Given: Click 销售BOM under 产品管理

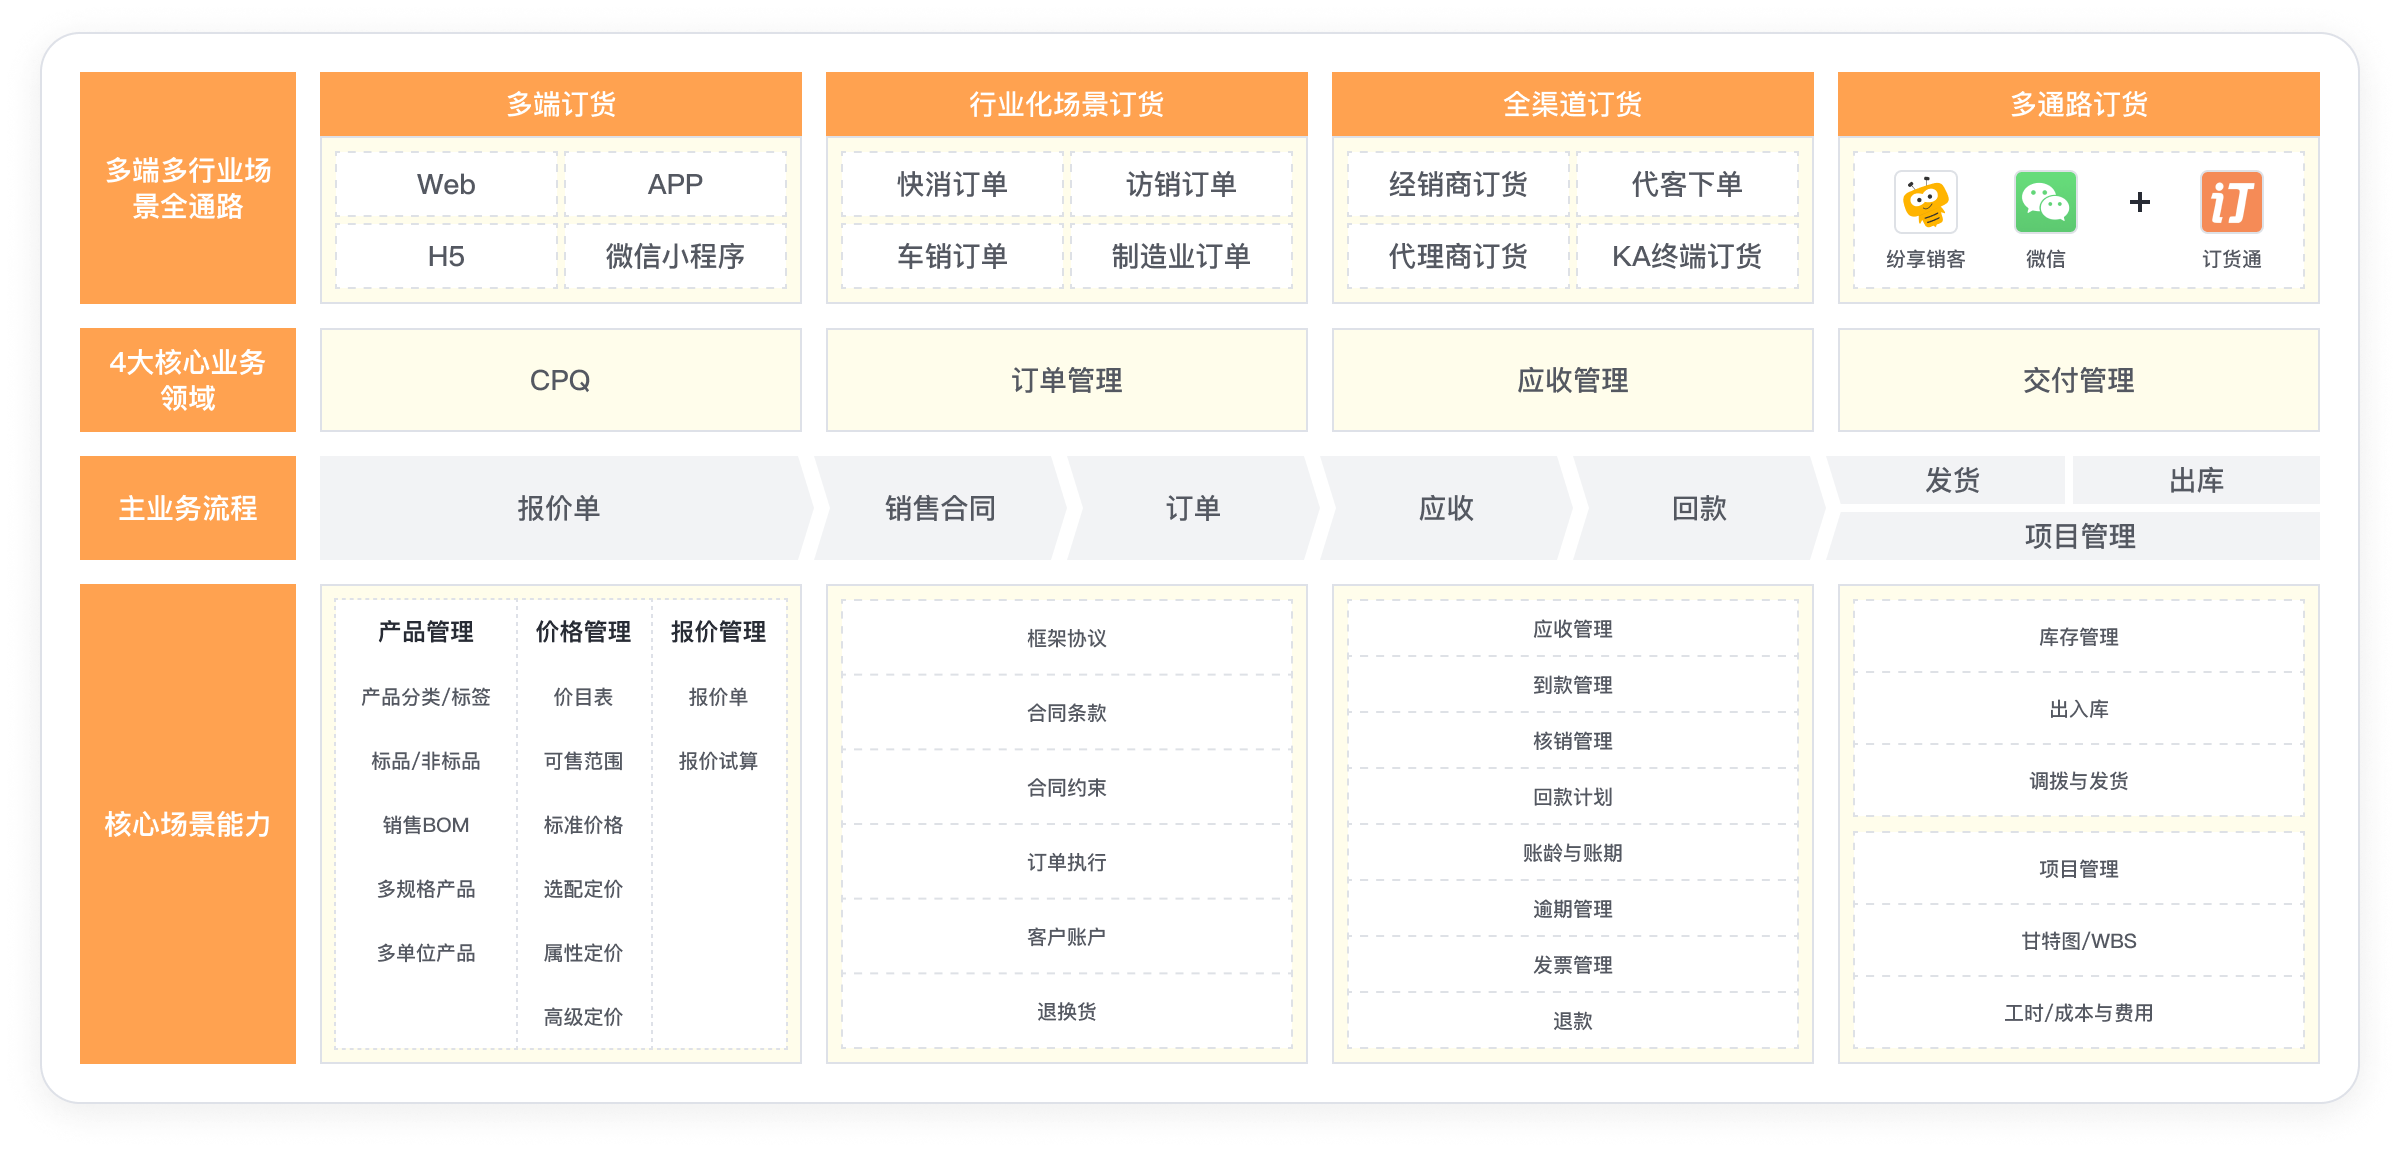Looking at the screenshot, I should pyautogui.click(x=425, y=825).
